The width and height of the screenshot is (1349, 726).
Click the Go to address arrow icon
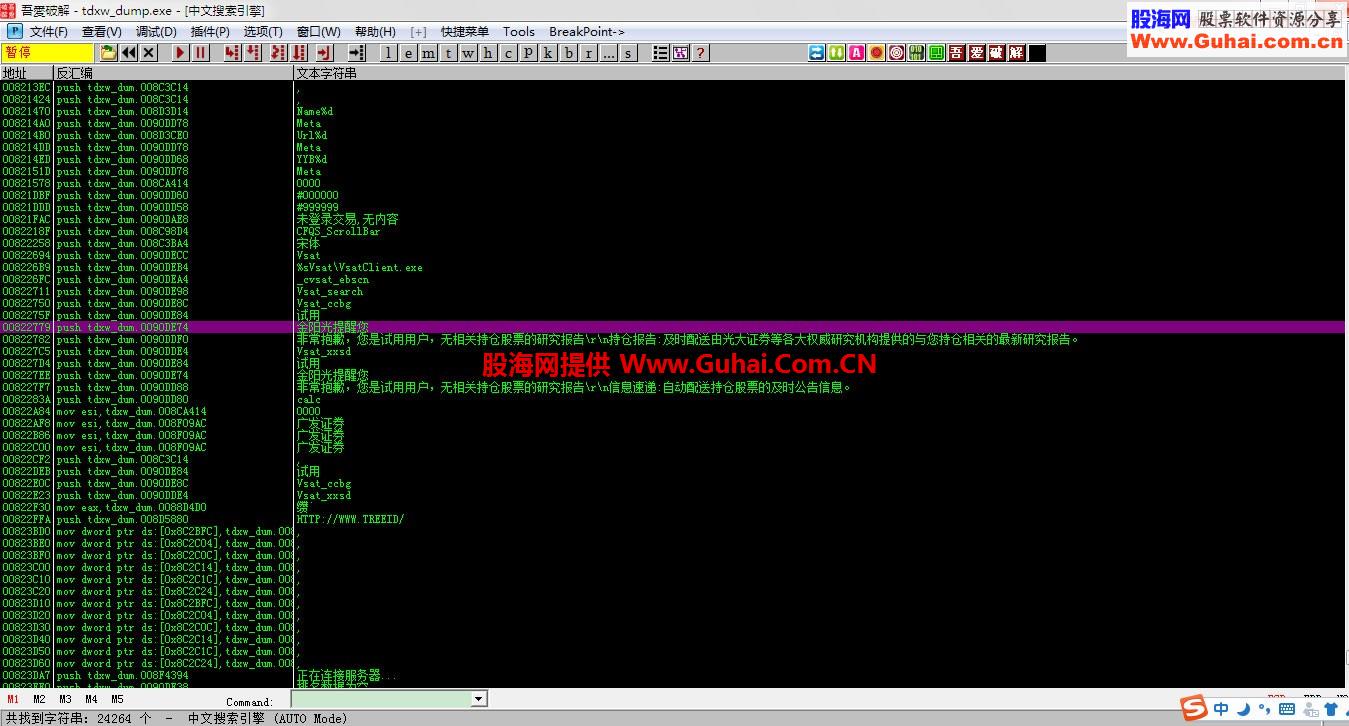[x=357, y=53]
